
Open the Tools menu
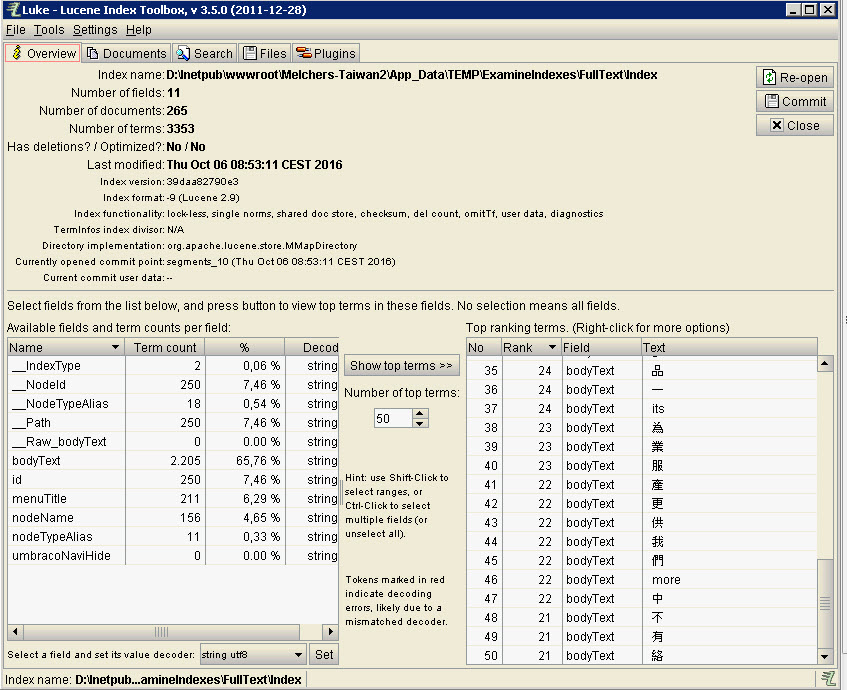tap(49, 30)
